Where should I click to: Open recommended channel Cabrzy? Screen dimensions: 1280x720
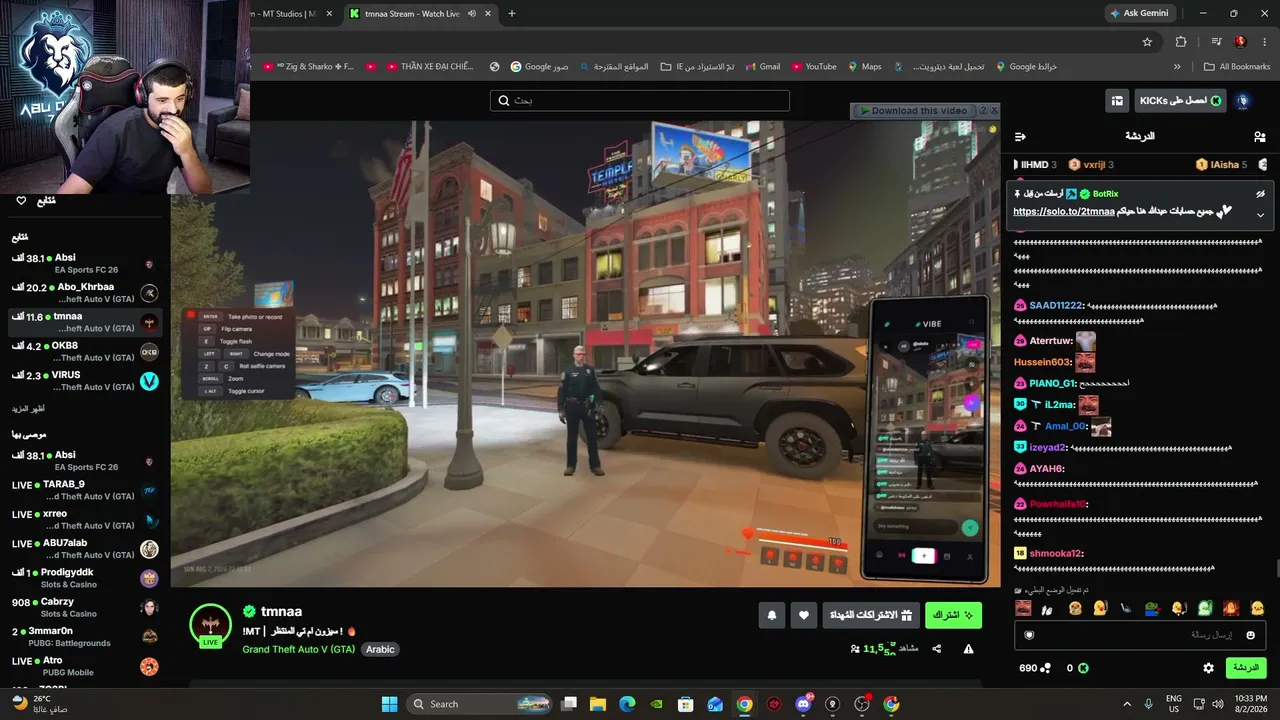click(85, 607)
